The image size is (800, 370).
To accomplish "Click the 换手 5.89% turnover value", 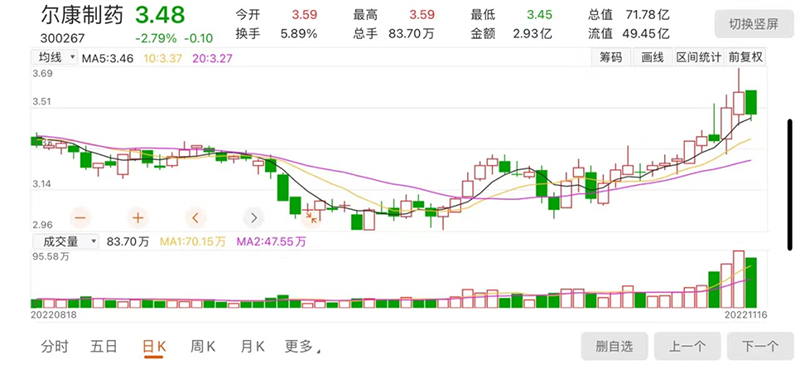I will (276, 34).
